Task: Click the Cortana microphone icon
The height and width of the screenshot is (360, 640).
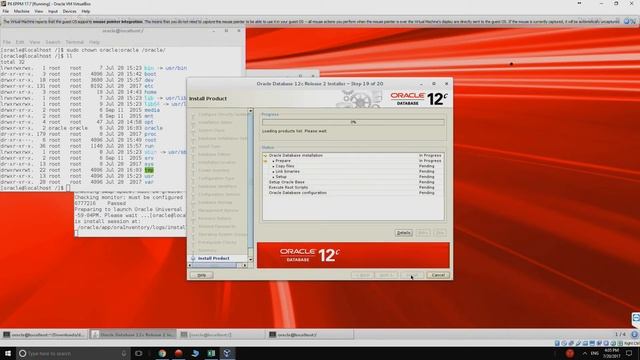Action: tap(124, 353)
